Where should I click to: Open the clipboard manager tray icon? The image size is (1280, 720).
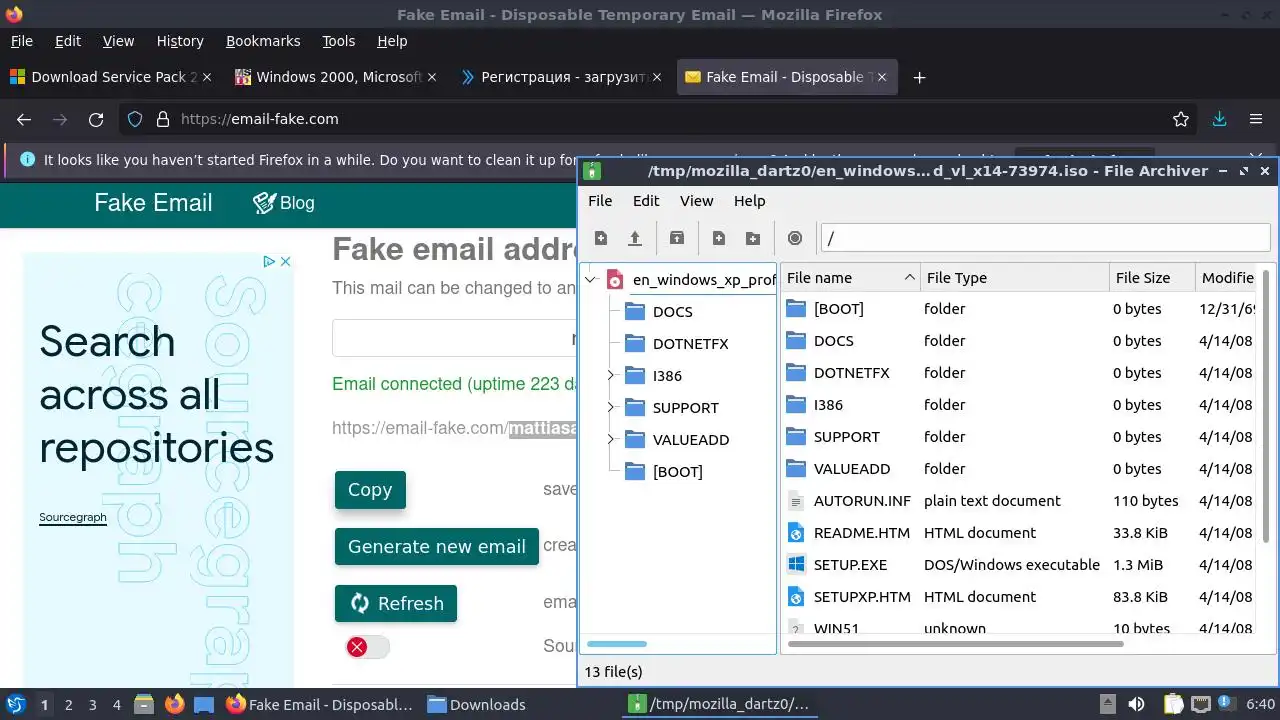click(1173, 704)
